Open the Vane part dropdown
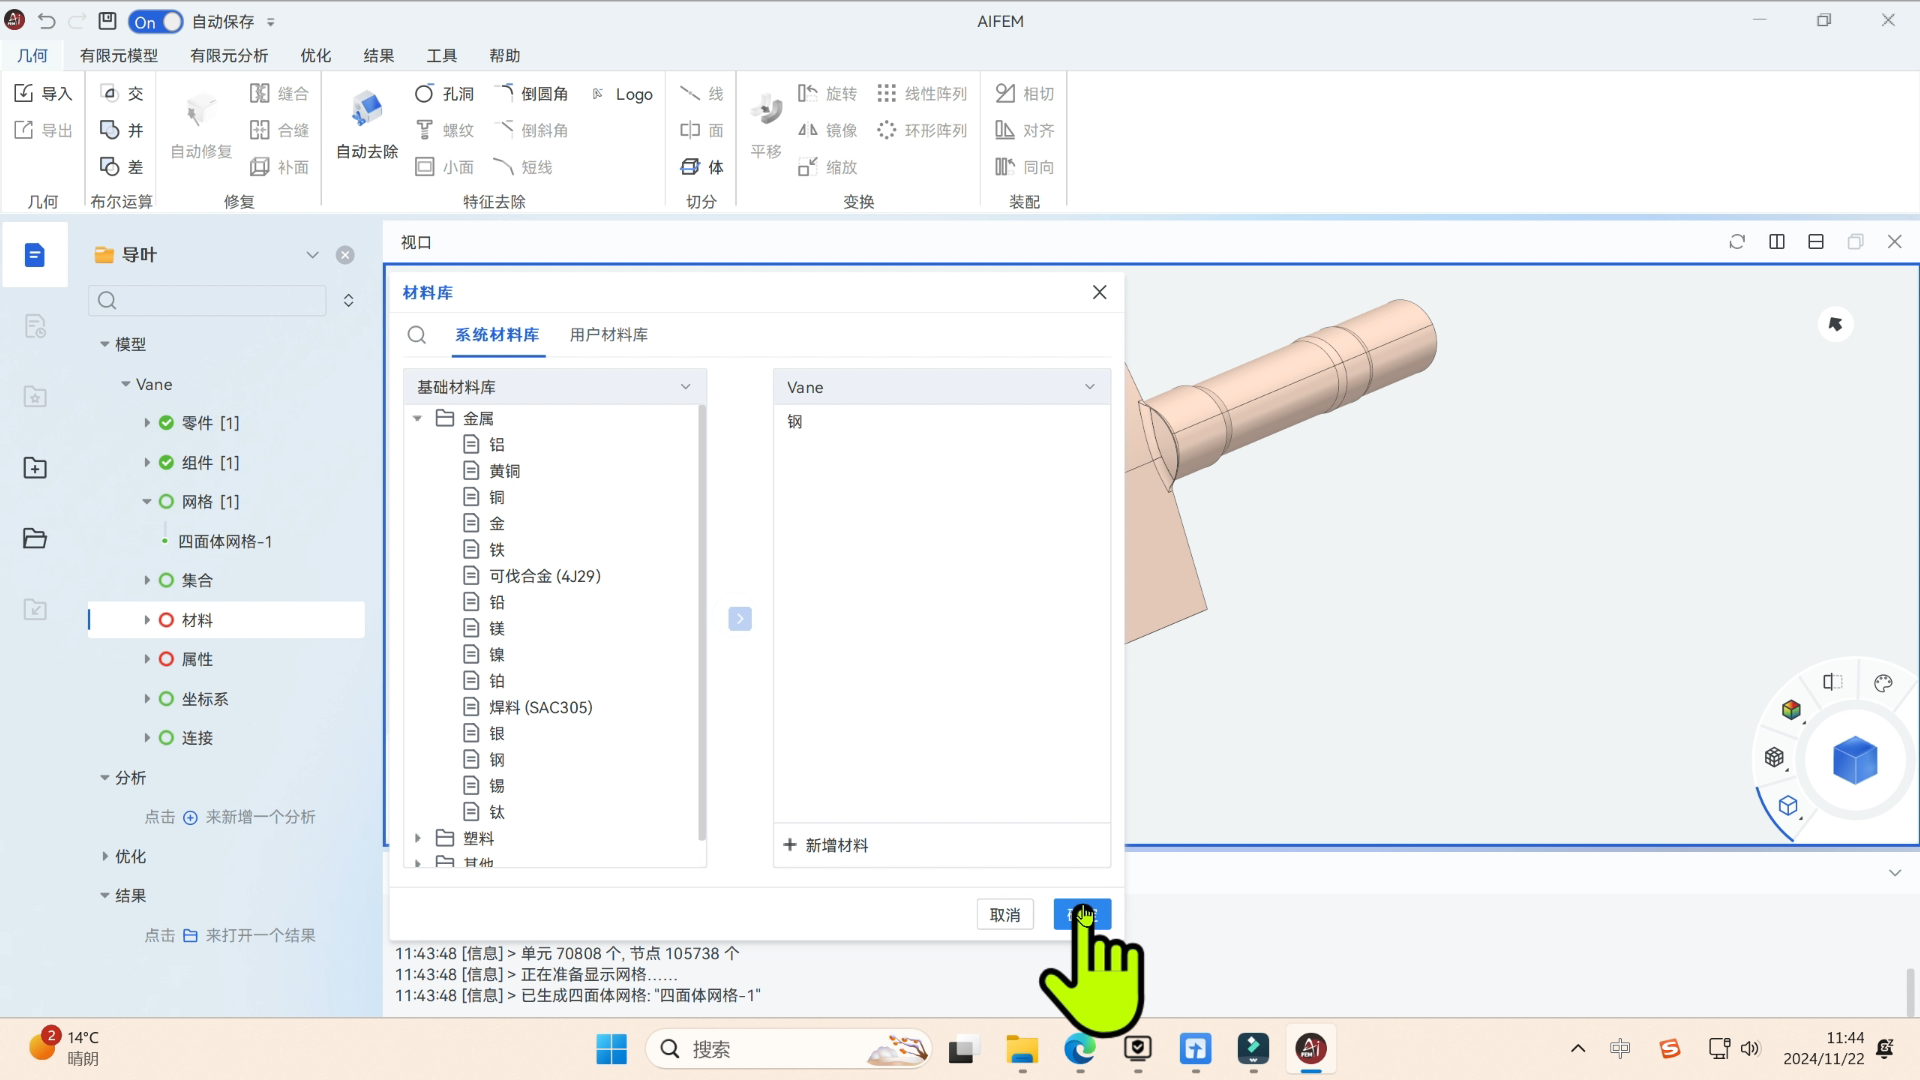This screenshot has height=1080, width=1920. tap(940, 387)
